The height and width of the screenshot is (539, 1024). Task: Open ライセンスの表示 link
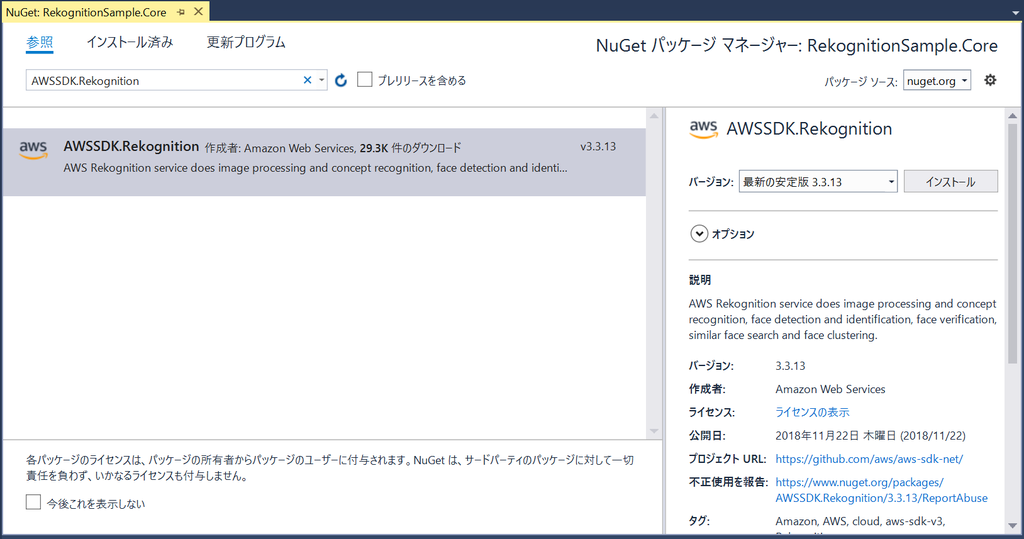(812, 412)
